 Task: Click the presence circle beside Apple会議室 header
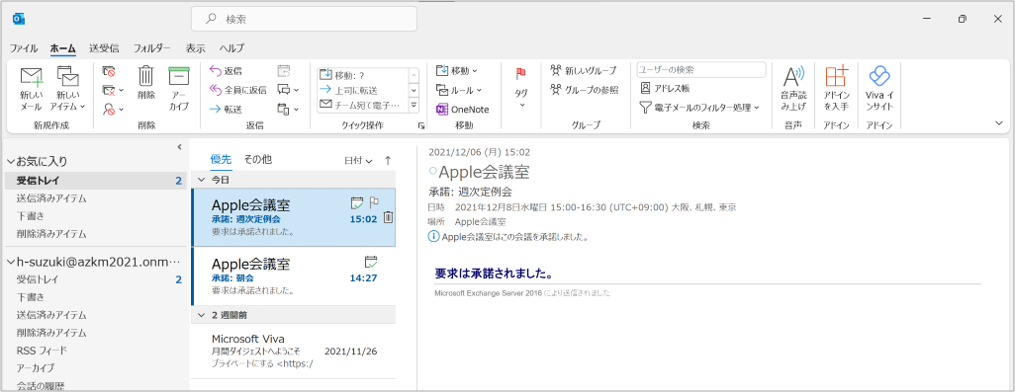click(x=433, y=170)
